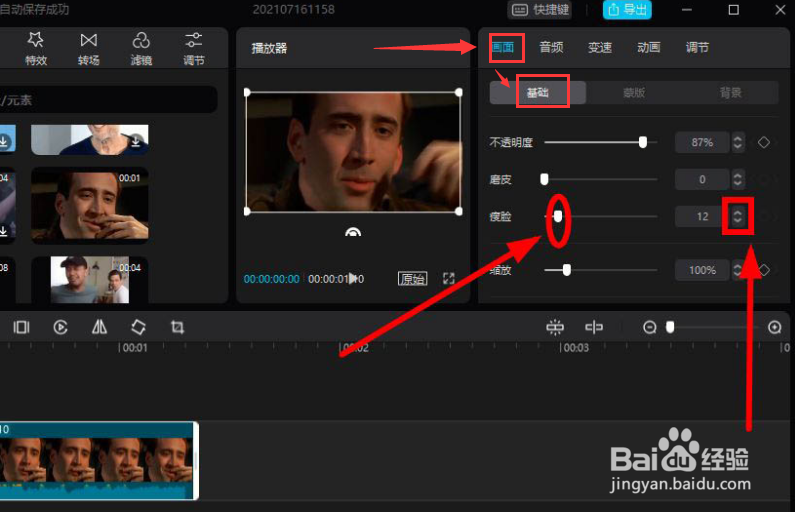The image size is (795, 512).
Task: Click the 不透明度 opacity slider handle
Action: click(643, 142)
